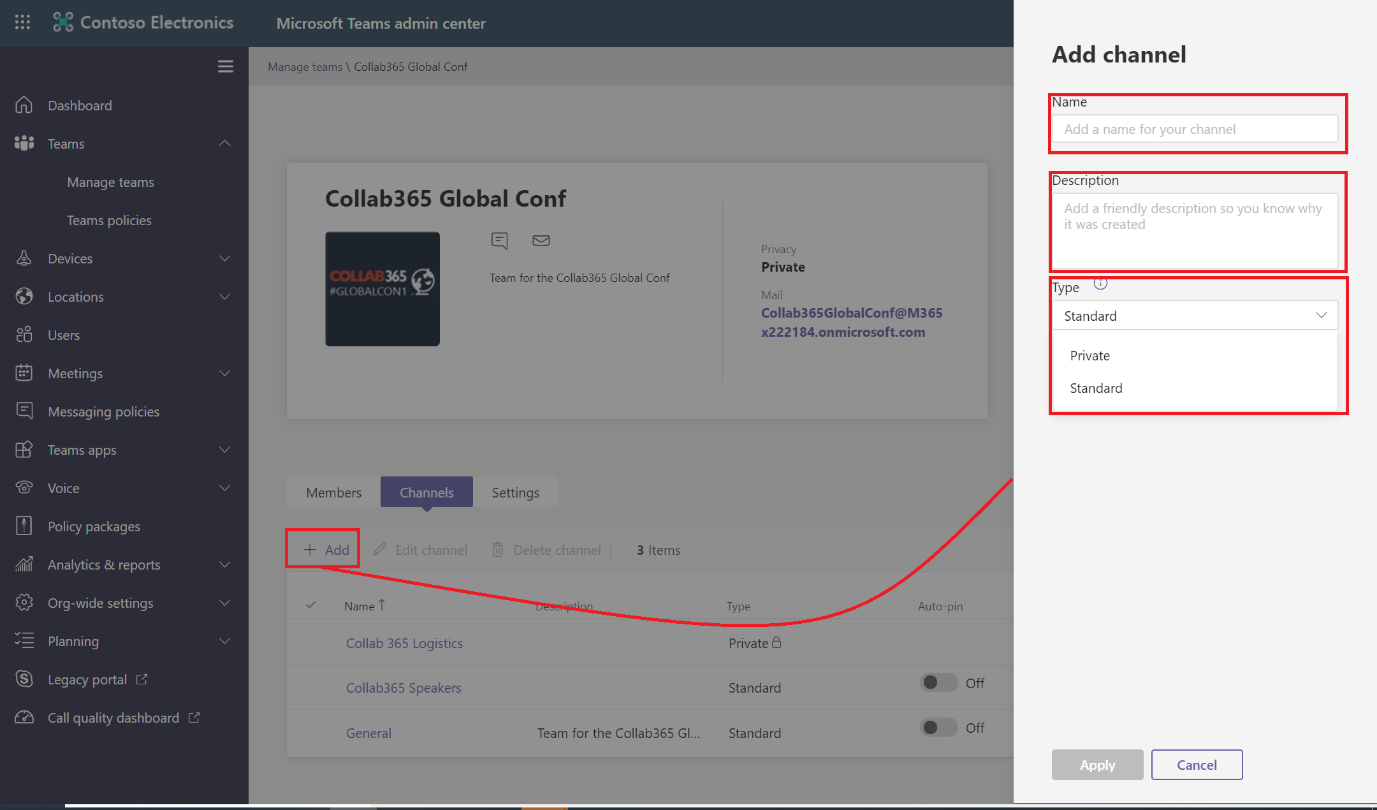Expand the Org-wide settings chevron
The image size is (1377, 810).
pos(225,603)
